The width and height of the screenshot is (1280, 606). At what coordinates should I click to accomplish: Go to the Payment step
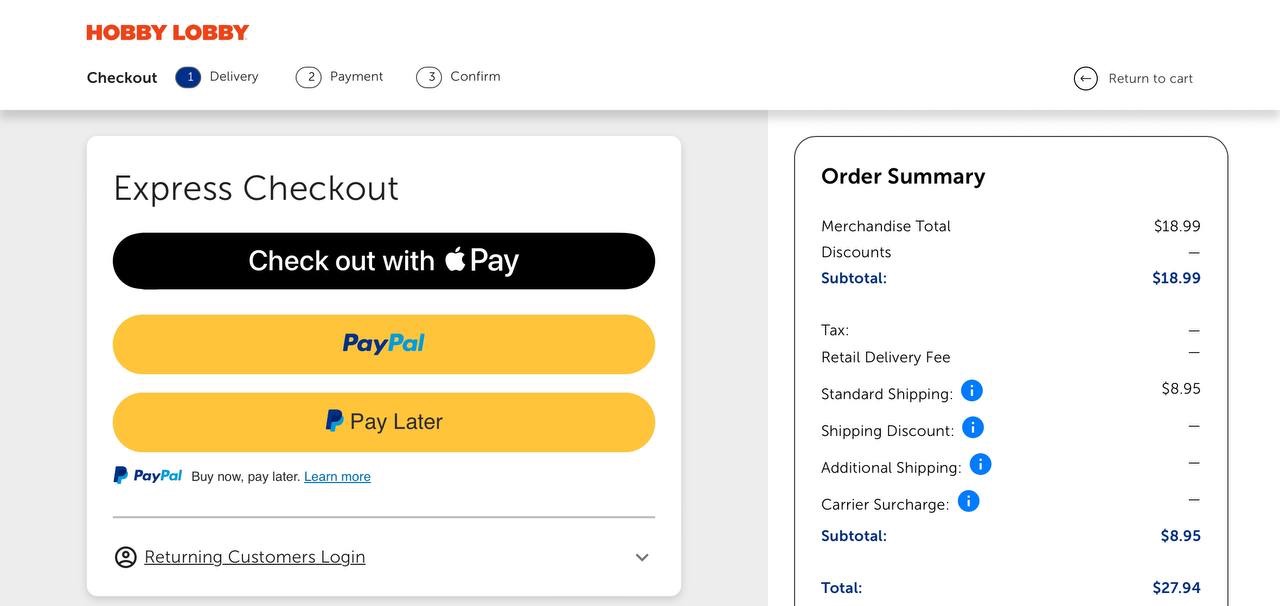[340, 77]
